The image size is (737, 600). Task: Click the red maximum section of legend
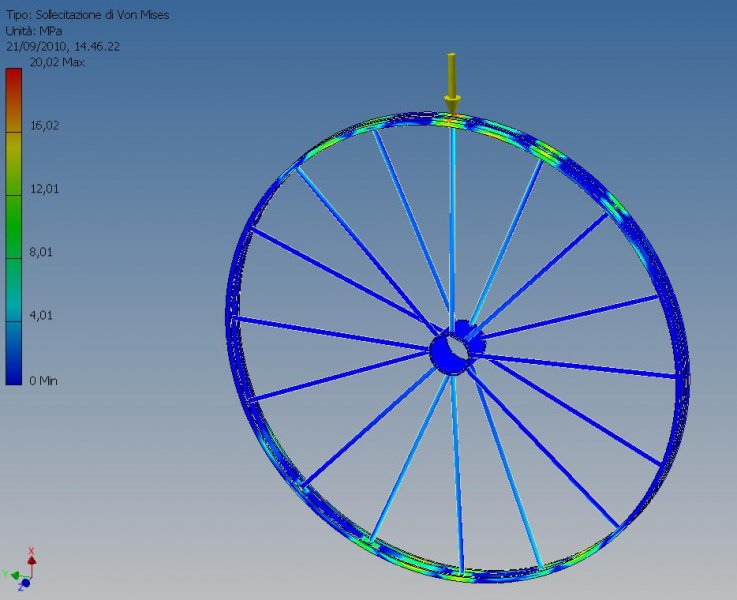(x=14, y=100)
